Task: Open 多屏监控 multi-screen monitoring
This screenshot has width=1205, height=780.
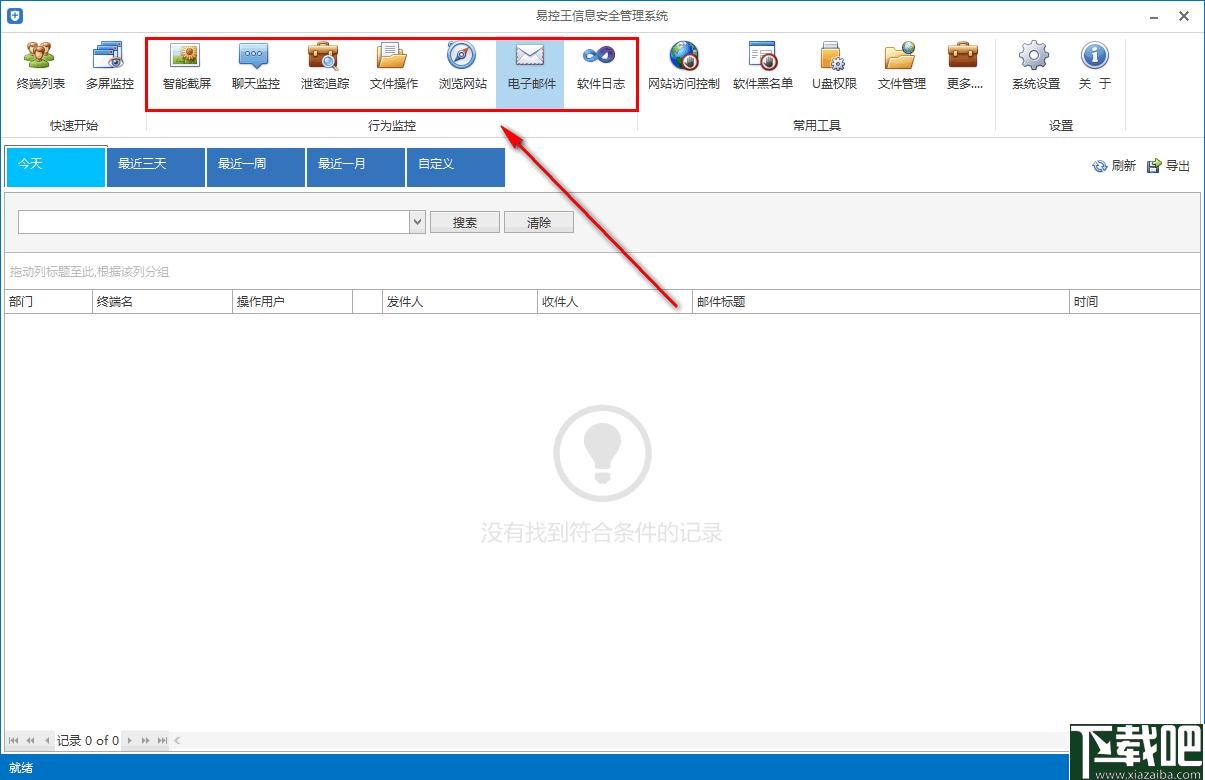Action: pos(109,66)
